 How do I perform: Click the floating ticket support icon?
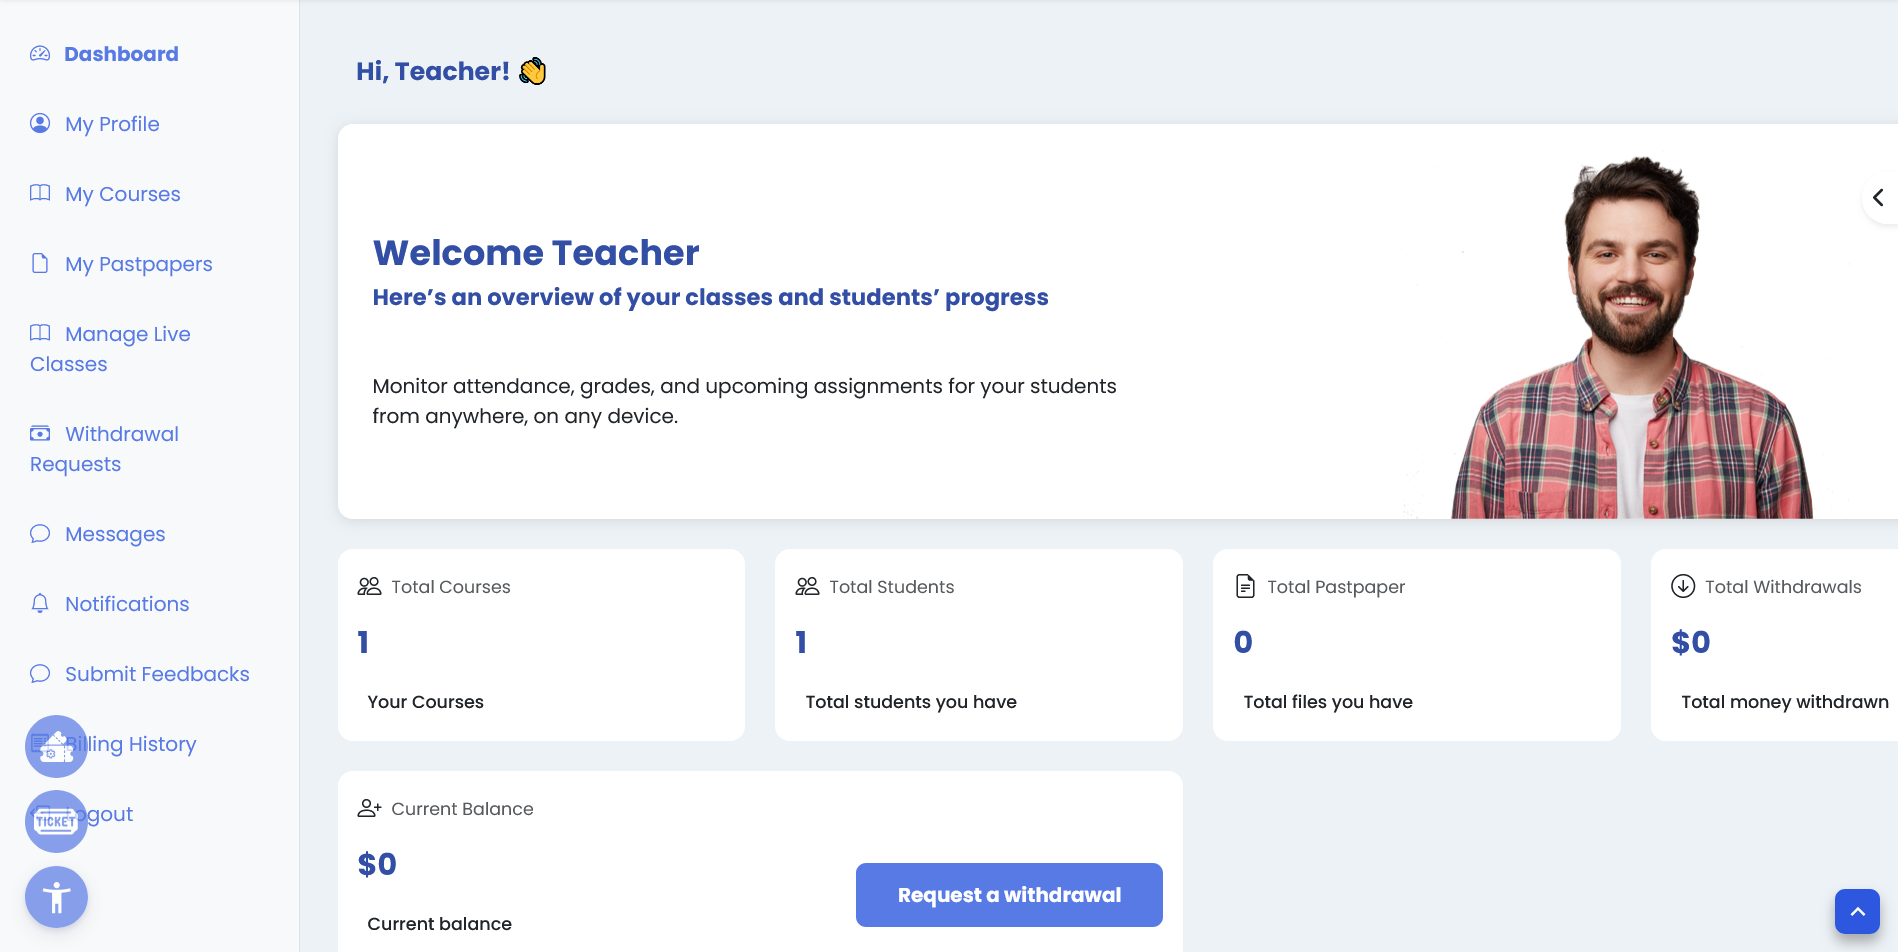pos(56,821)
